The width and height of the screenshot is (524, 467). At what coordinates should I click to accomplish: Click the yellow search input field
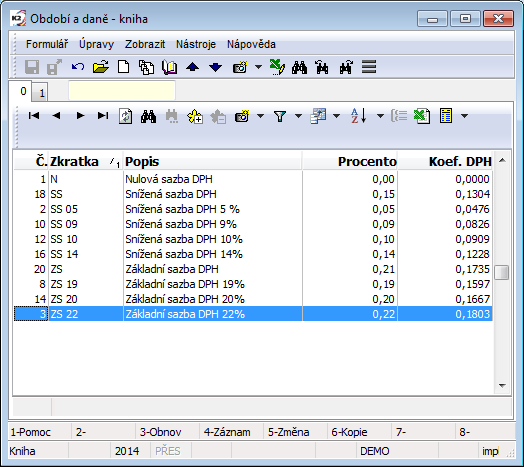pyautogui.click(x=122, y=90)
